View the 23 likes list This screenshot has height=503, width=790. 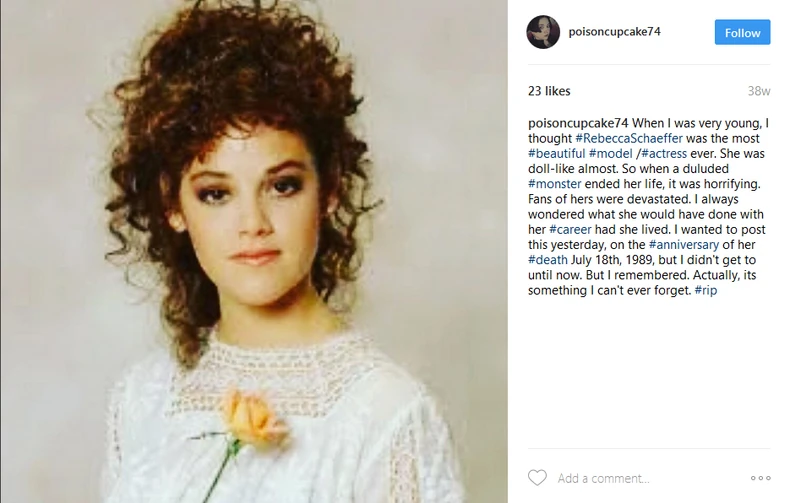click(549, 91)
